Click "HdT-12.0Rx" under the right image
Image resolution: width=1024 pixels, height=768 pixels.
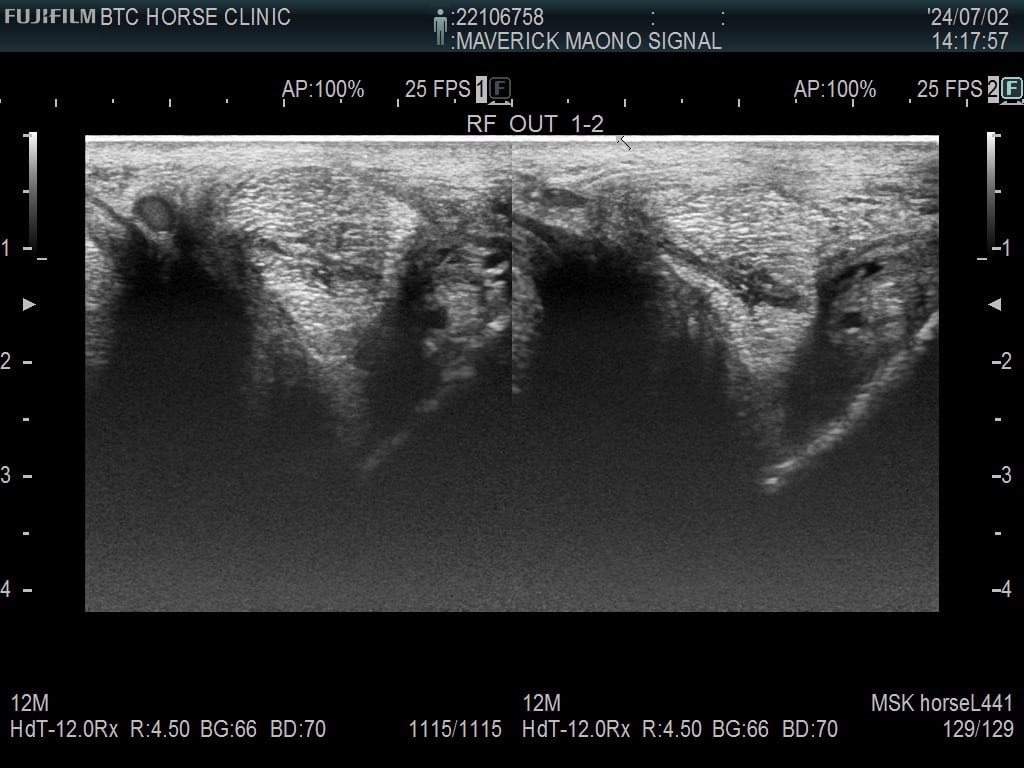pyautogui.click(x=576, y=729)
